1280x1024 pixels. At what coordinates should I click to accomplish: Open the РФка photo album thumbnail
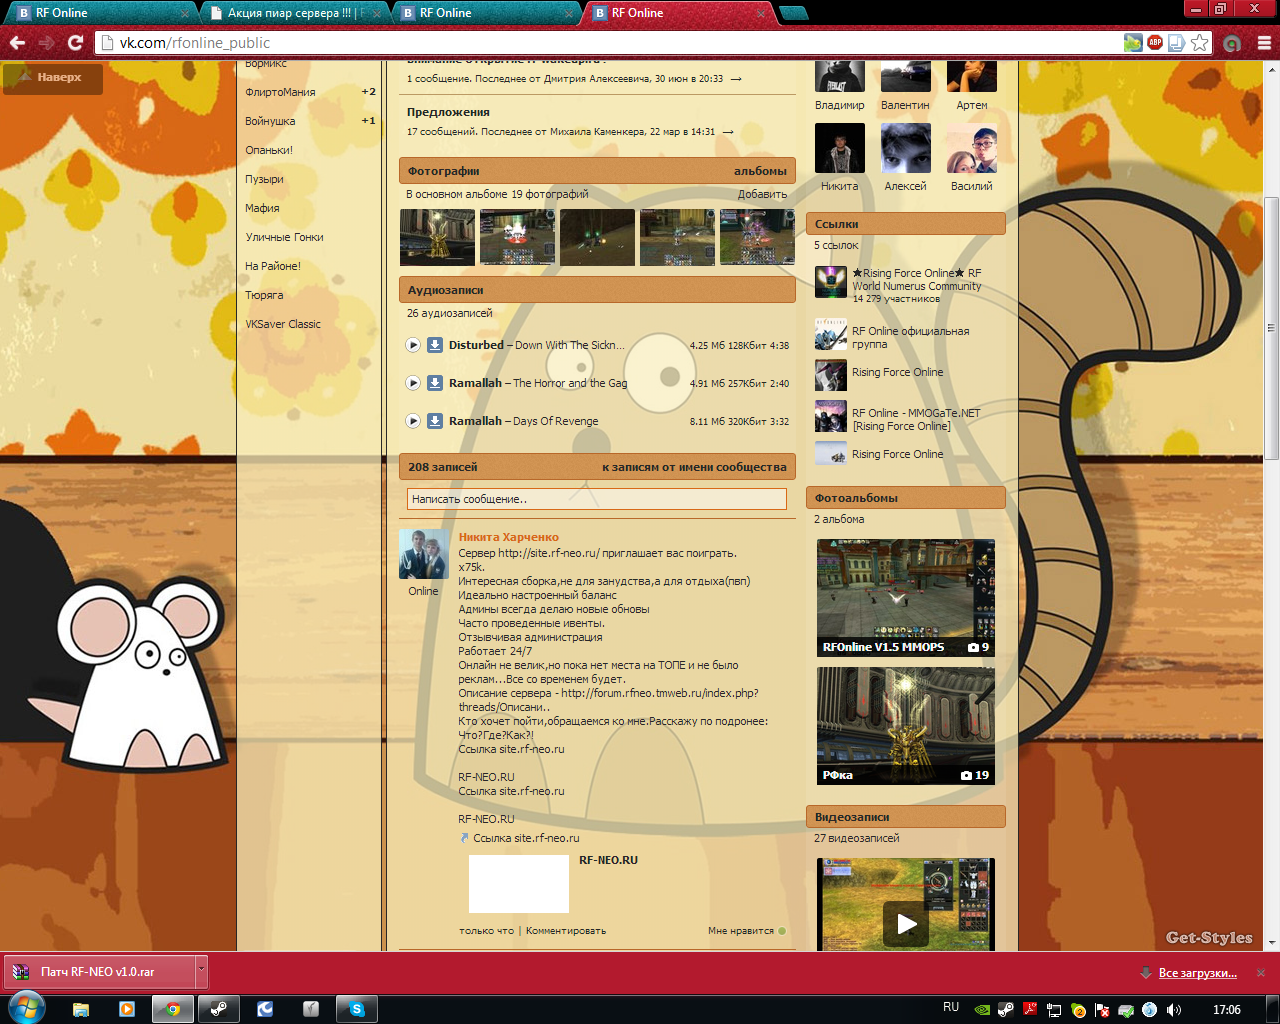[x=906, y=726]
